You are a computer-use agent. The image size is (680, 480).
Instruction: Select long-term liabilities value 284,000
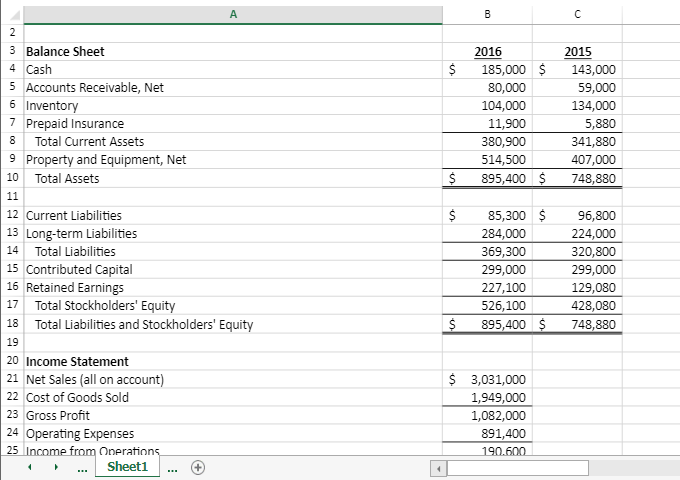[x=487, y=234]
